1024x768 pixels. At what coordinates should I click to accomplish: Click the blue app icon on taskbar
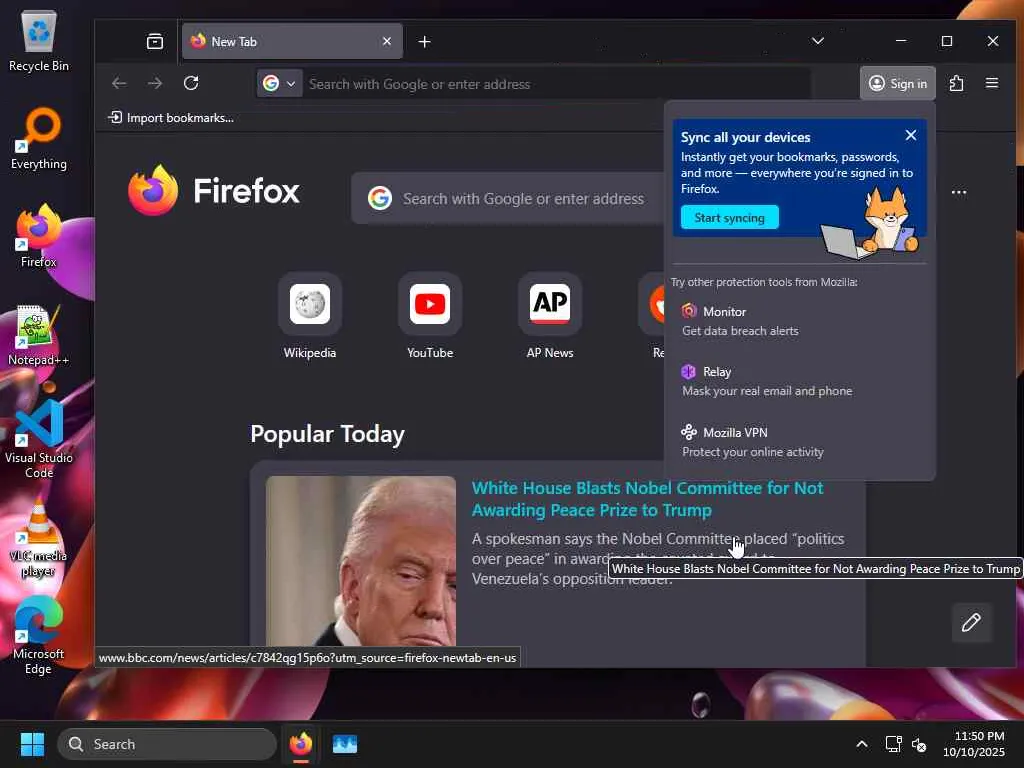tap(345, 744)
